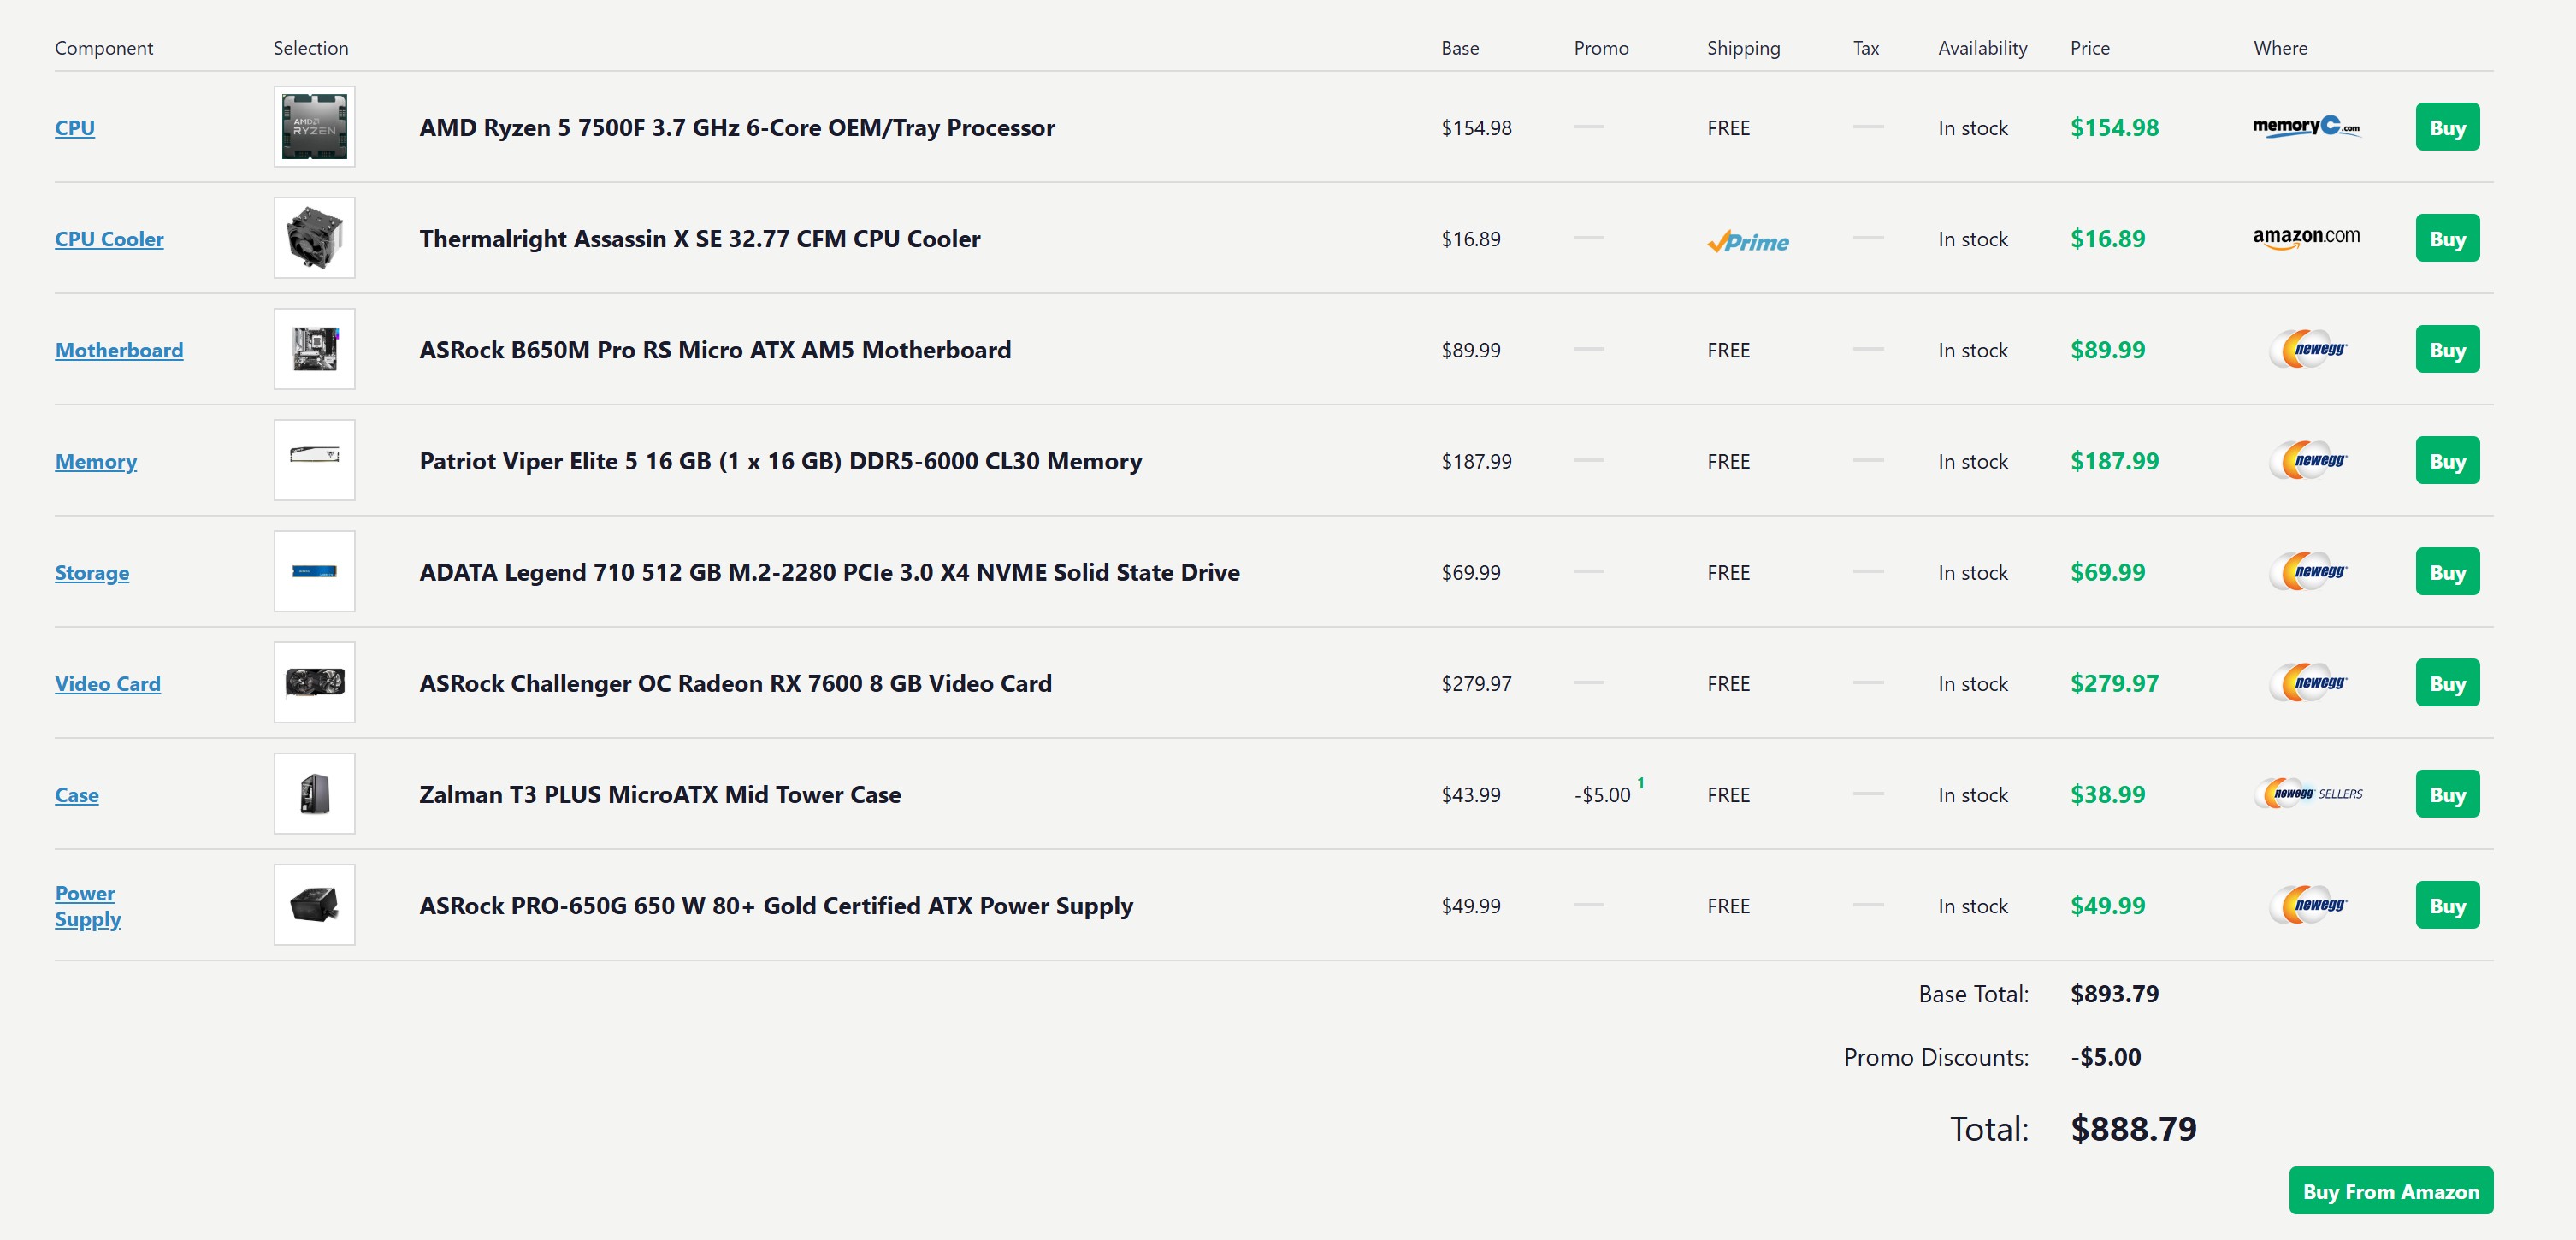Click the $888.79 Total value
Screen dimensions: 2576x1240
[x=2133, y=1129]
